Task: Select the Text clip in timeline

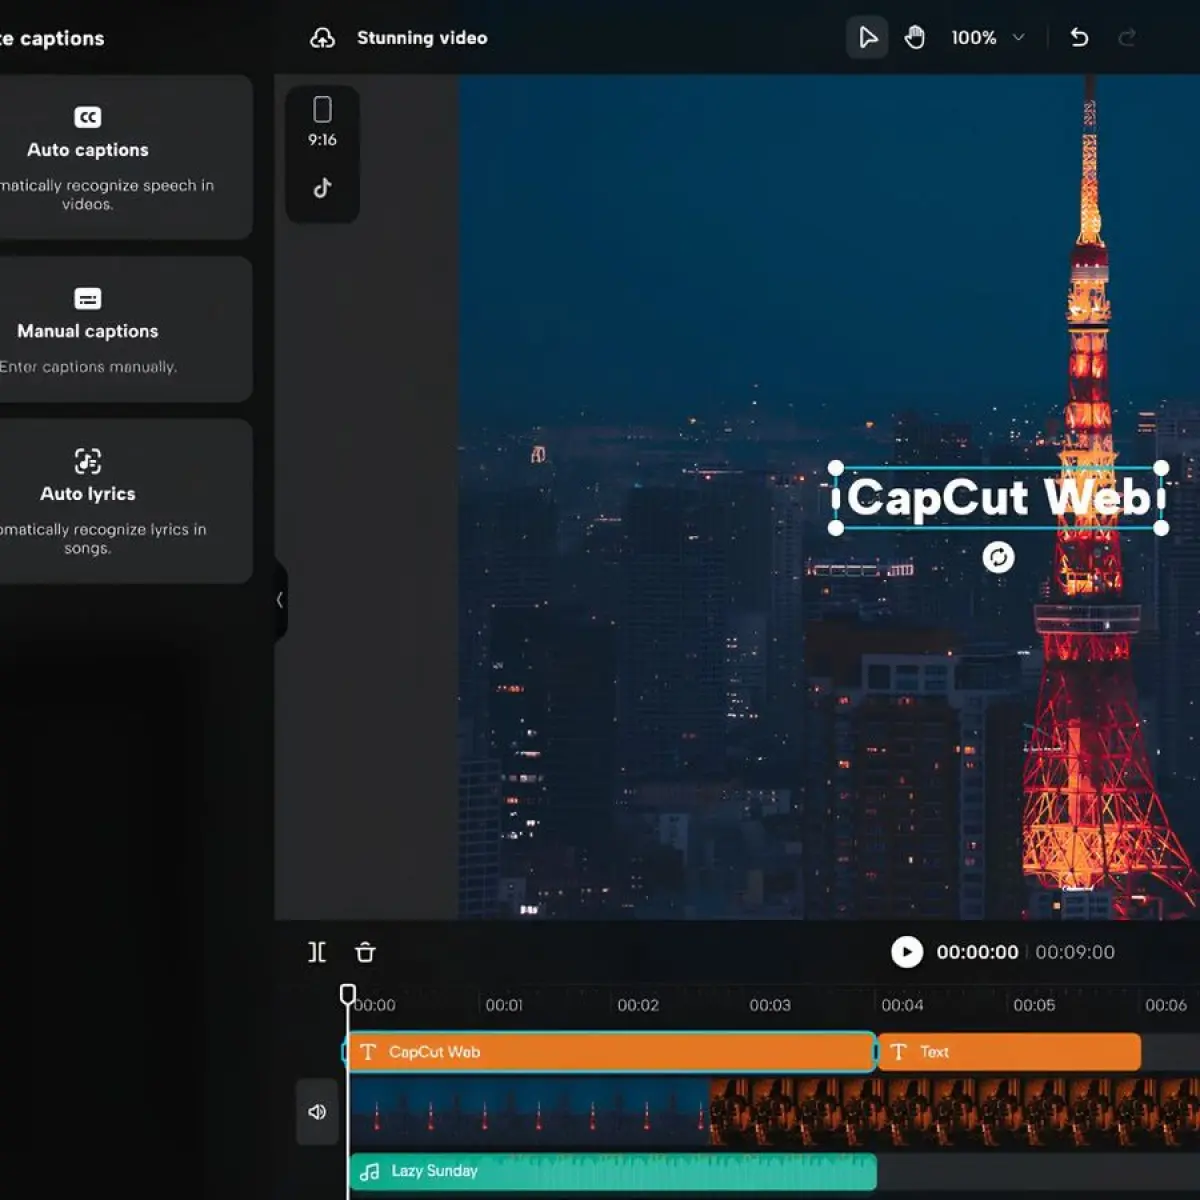Action: 1009,1052
